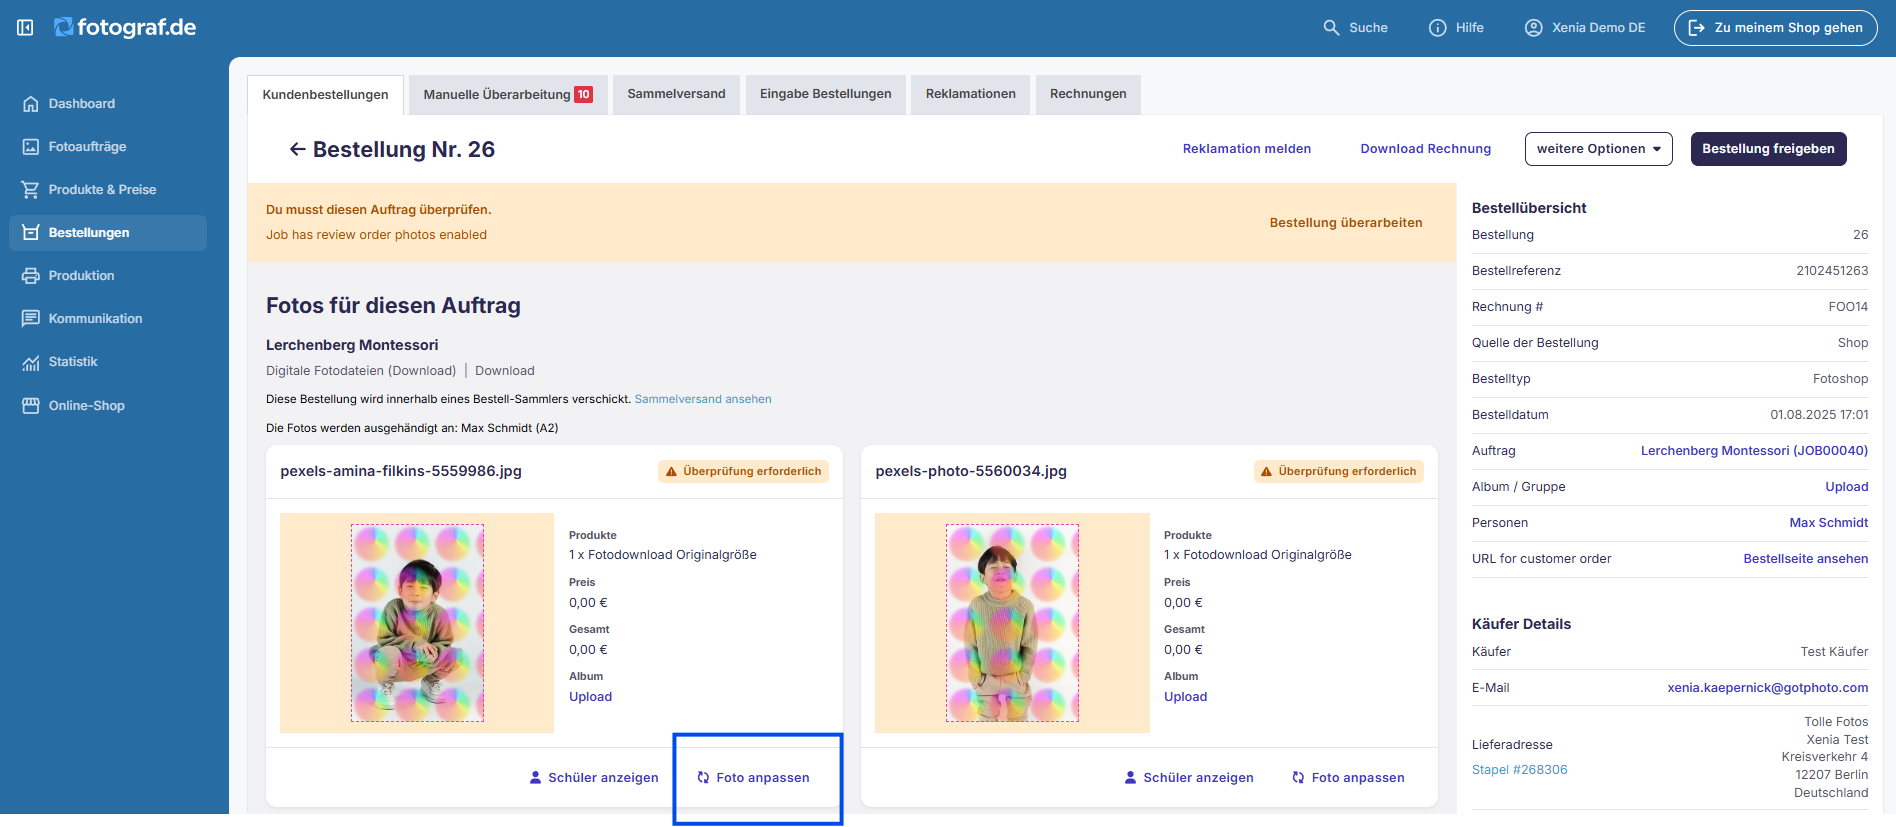
Task: Click the file name pexels-photo-5560034.jpg
Action: (x=971, y=471)
